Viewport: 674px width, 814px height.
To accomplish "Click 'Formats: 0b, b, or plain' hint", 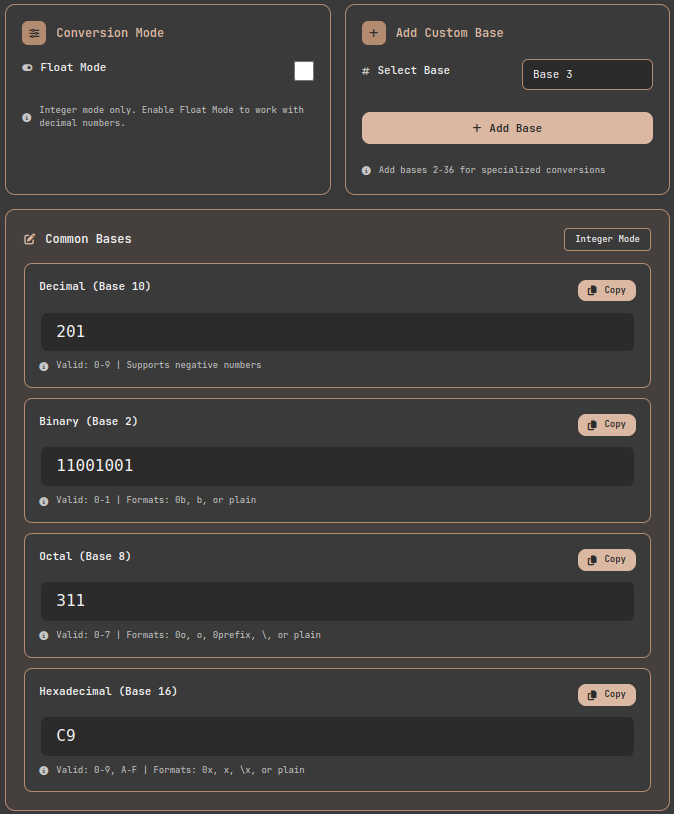I will [x=191, y=500].
